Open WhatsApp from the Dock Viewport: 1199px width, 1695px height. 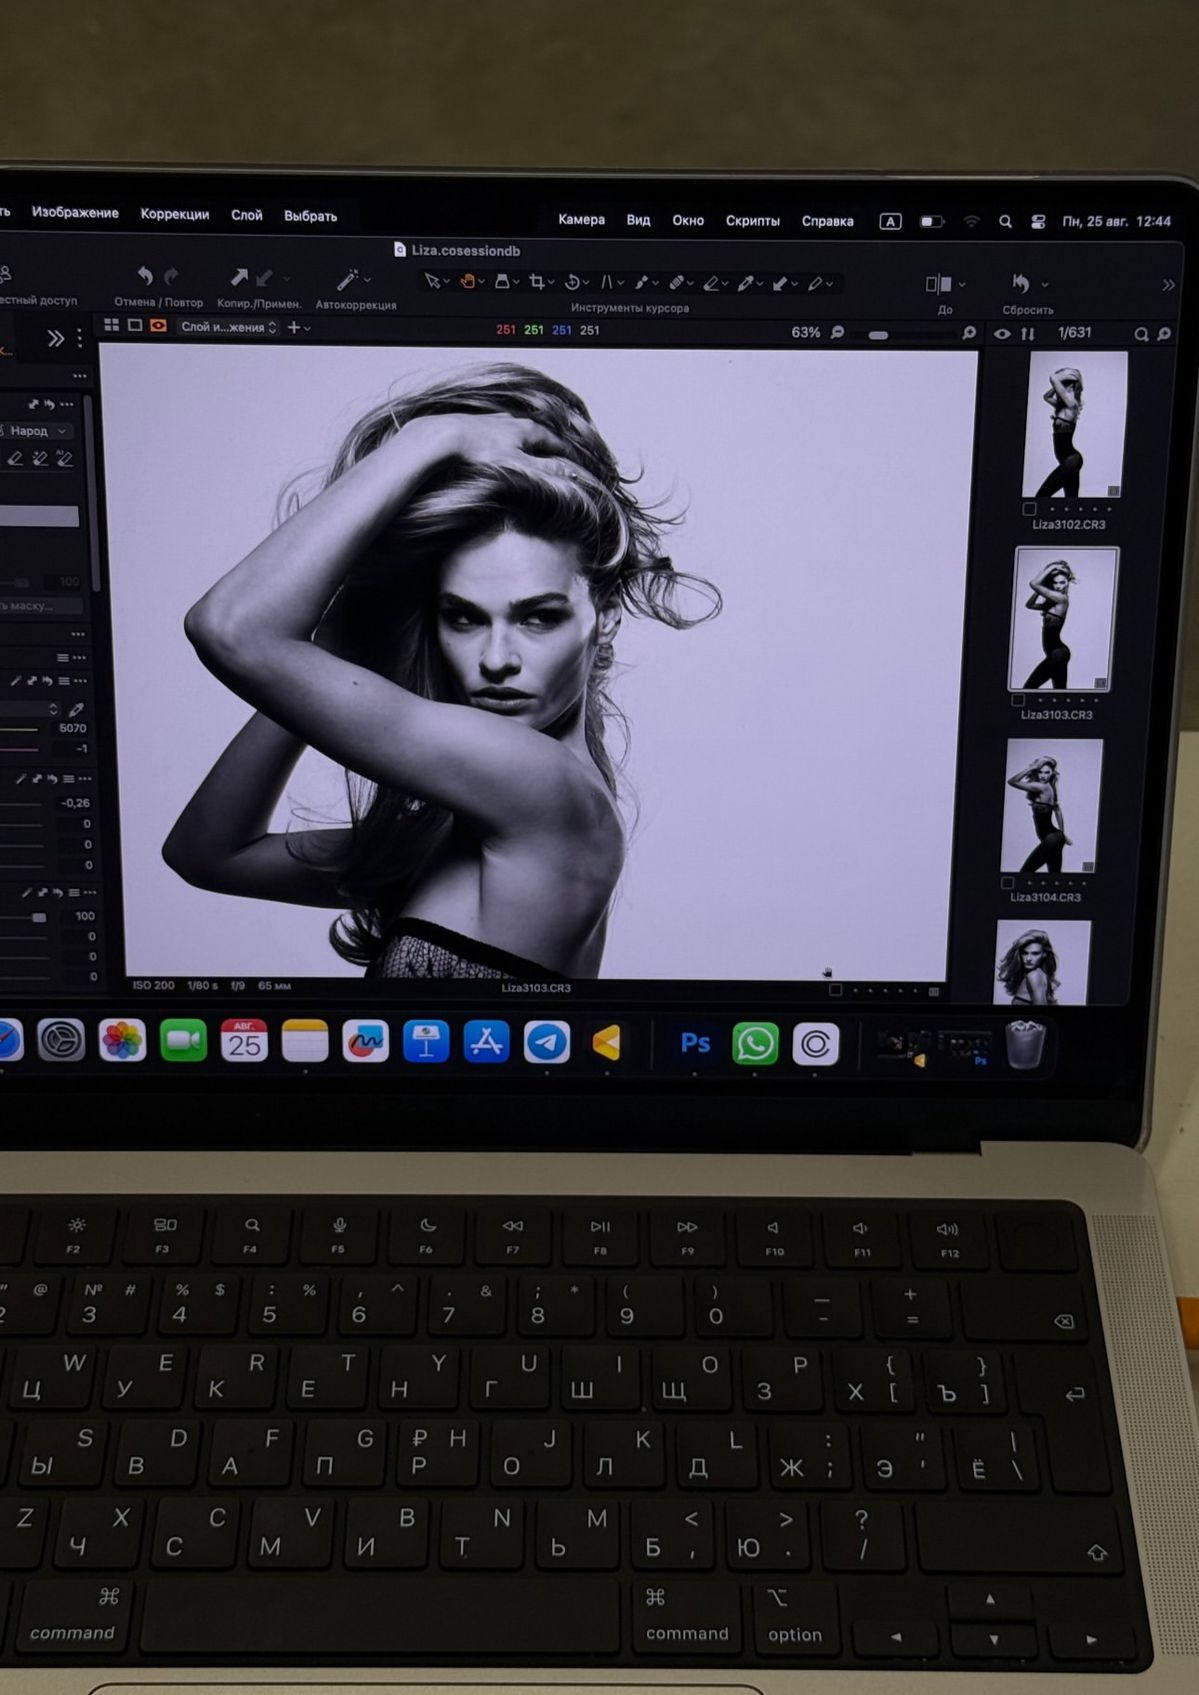point(755,1043)
